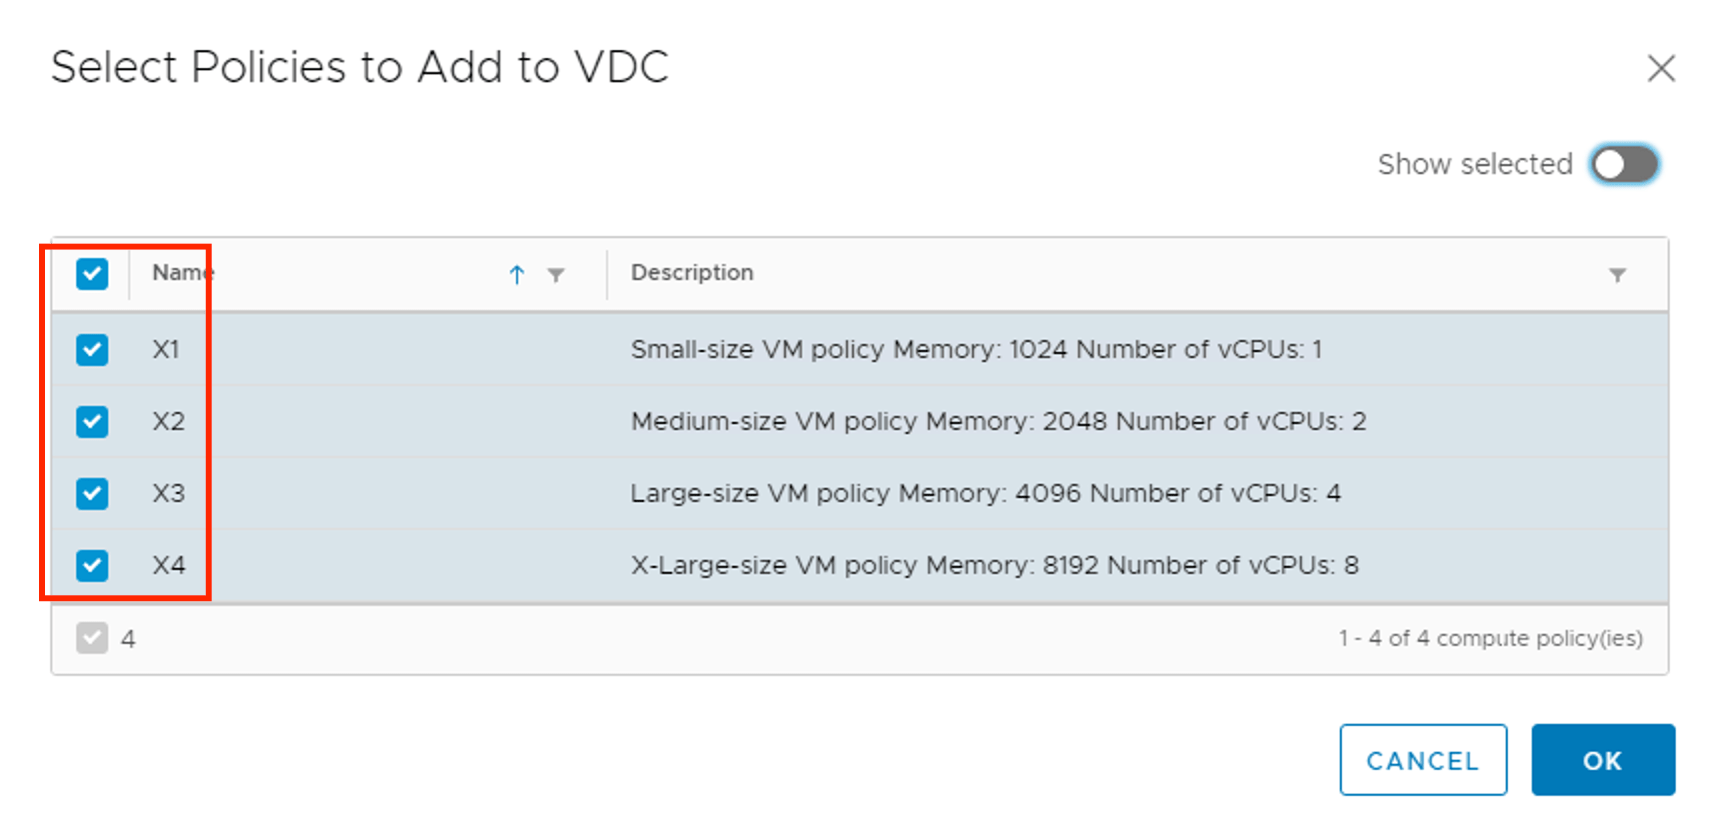The height and width of the screenshot is (834, 1720).
Task: Open the Name column filter
Action: click(x=556, y=274)
